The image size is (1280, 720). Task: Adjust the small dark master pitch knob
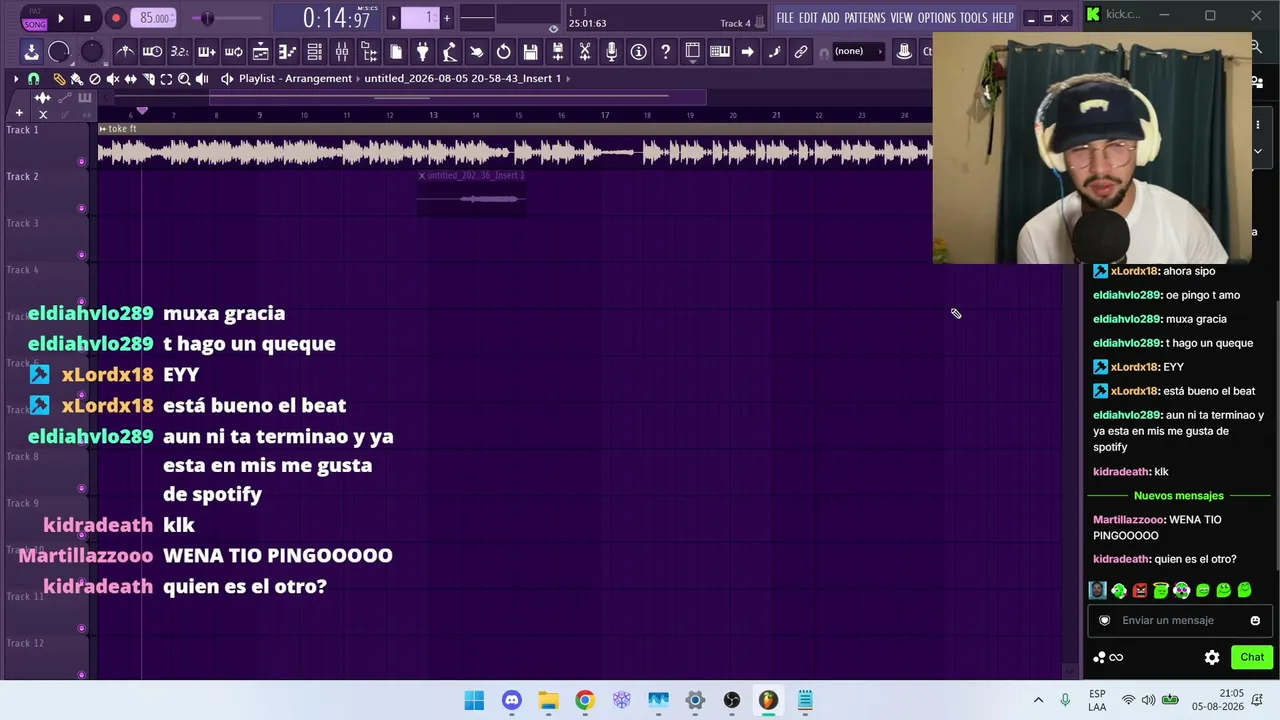[x=91, y=52]
